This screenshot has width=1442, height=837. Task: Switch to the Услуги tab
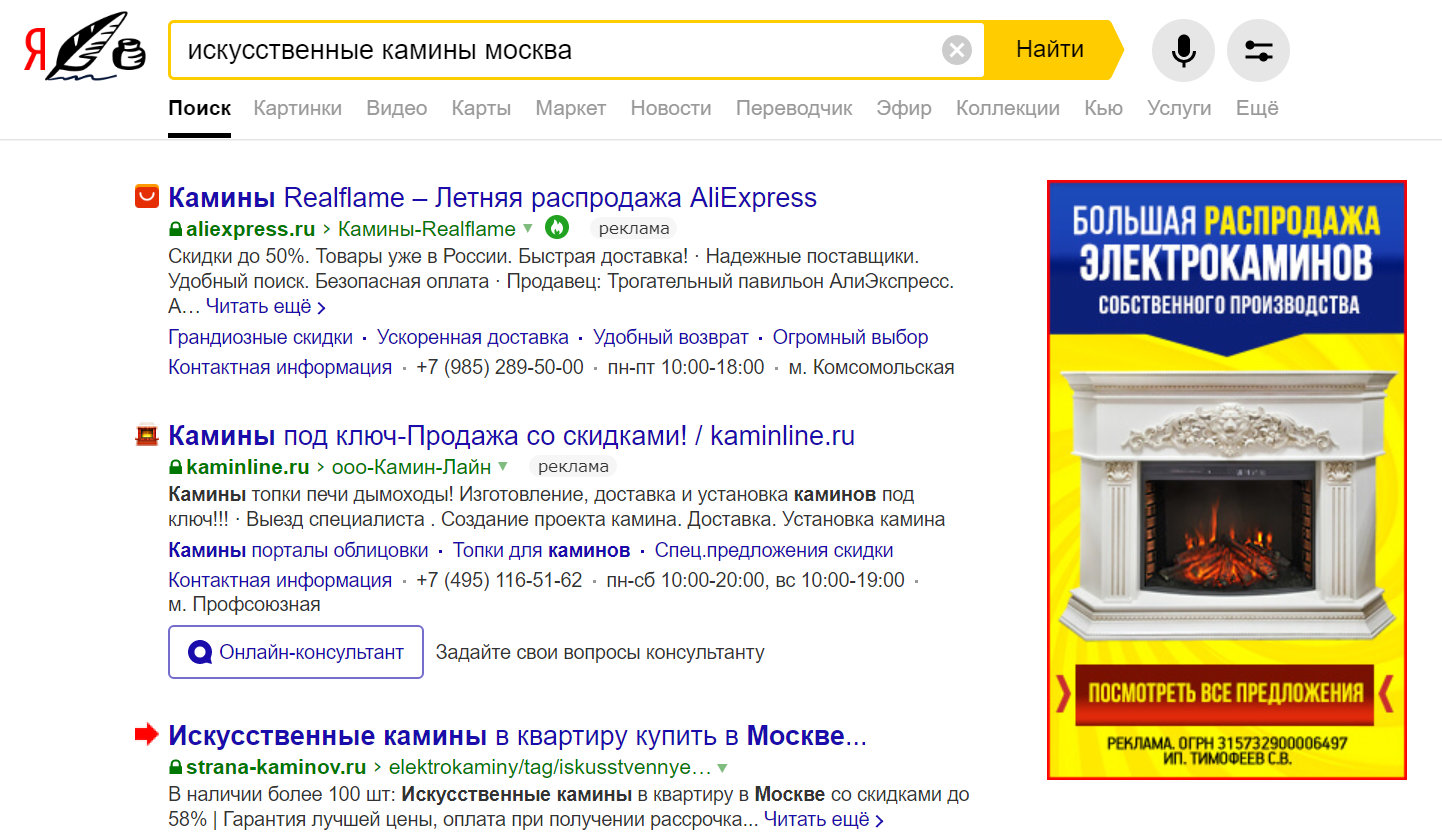[x=1179, y=108]
